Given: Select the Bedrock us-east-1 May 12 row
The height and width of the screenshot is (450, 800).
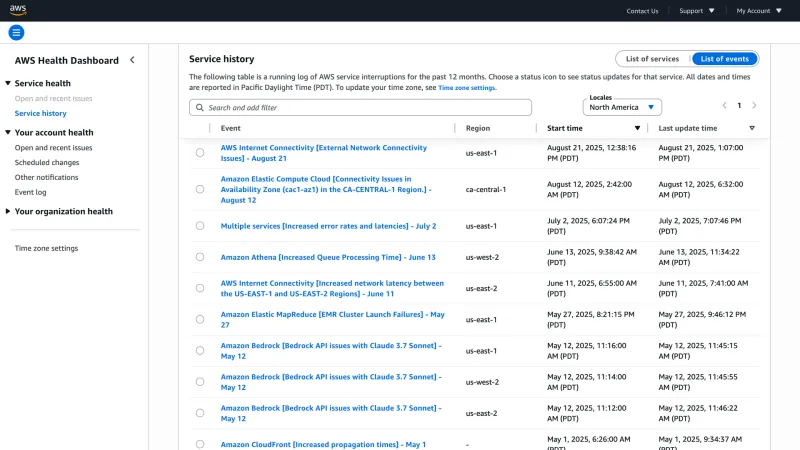Looking at the screenshot, I should 200,351.
